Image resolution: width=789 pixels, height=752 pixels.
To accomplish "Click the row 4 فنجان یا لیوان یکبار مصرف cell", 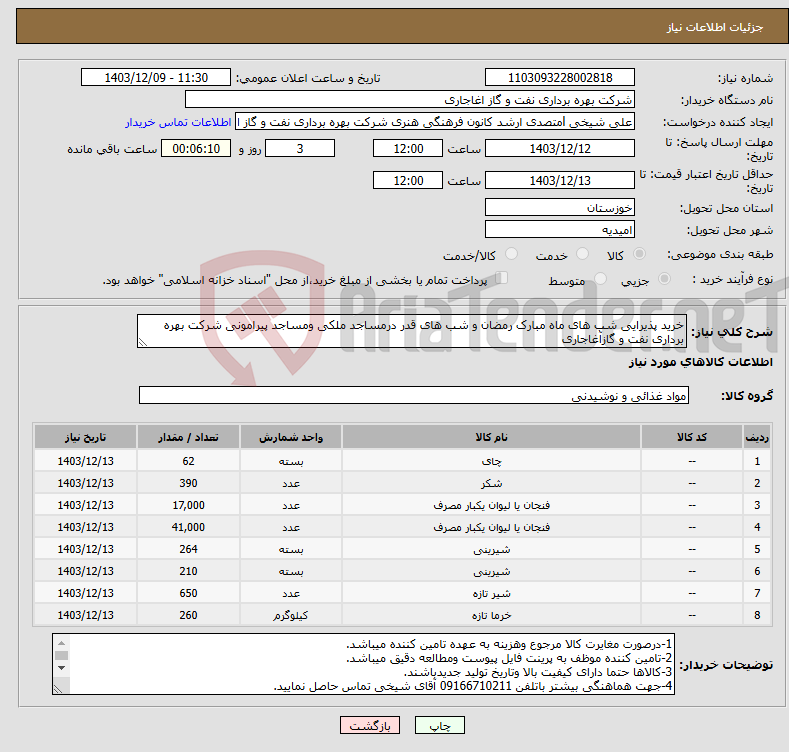I will 491,527.
